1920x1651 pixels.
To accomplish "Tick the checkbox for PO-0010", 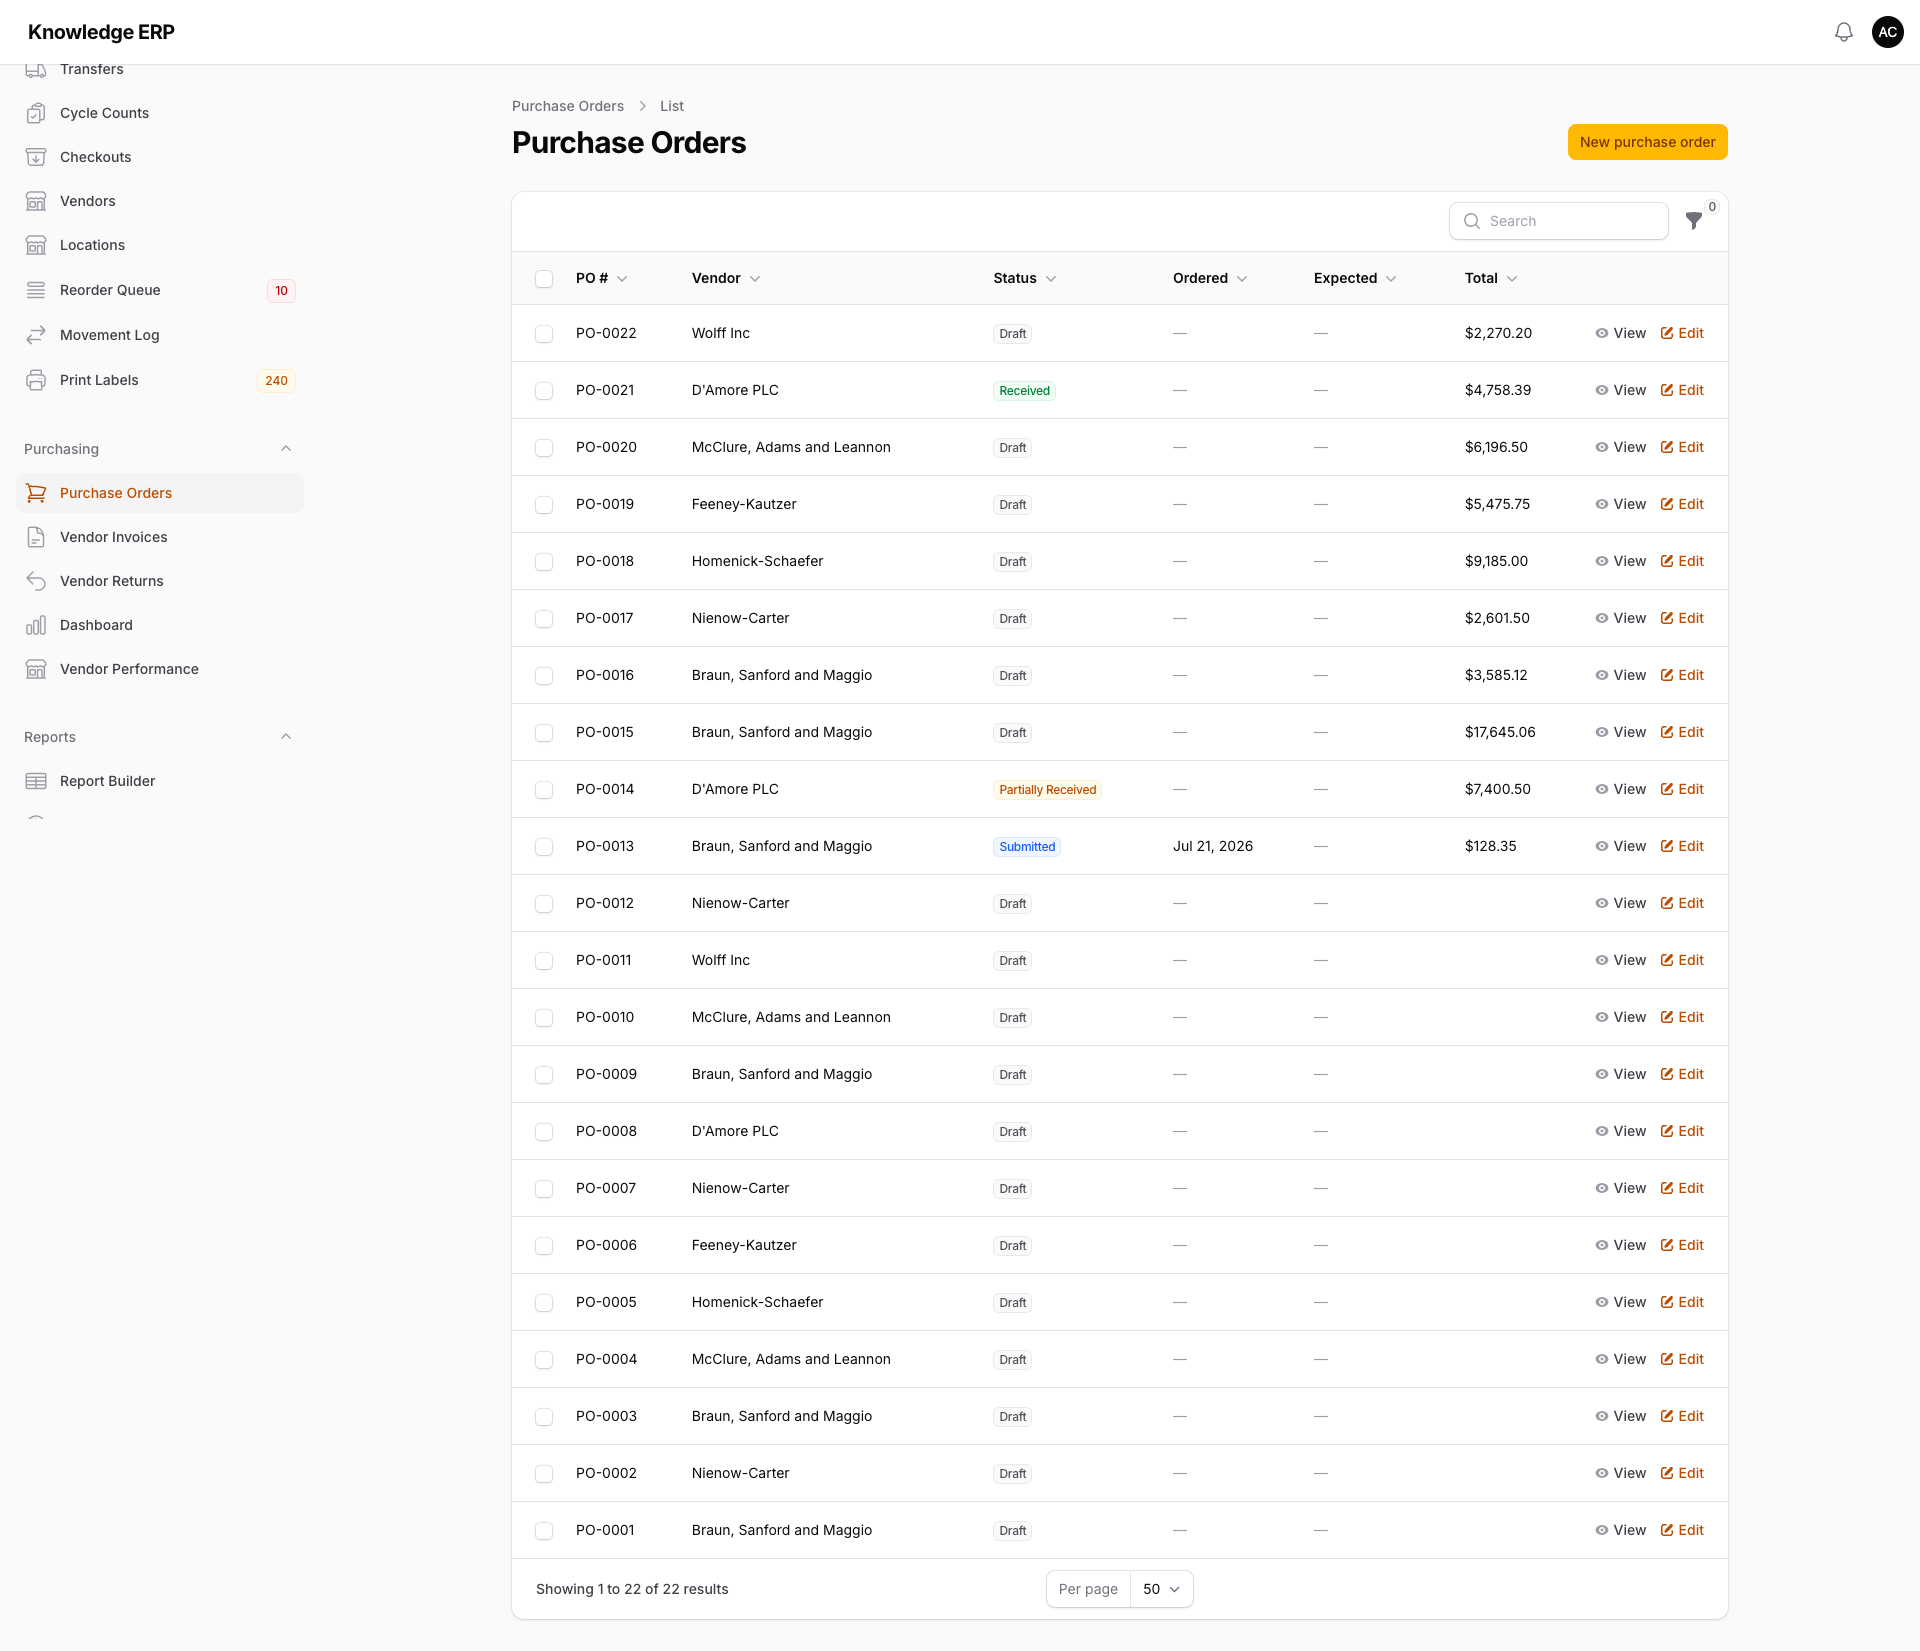I will click(544, 1018).
